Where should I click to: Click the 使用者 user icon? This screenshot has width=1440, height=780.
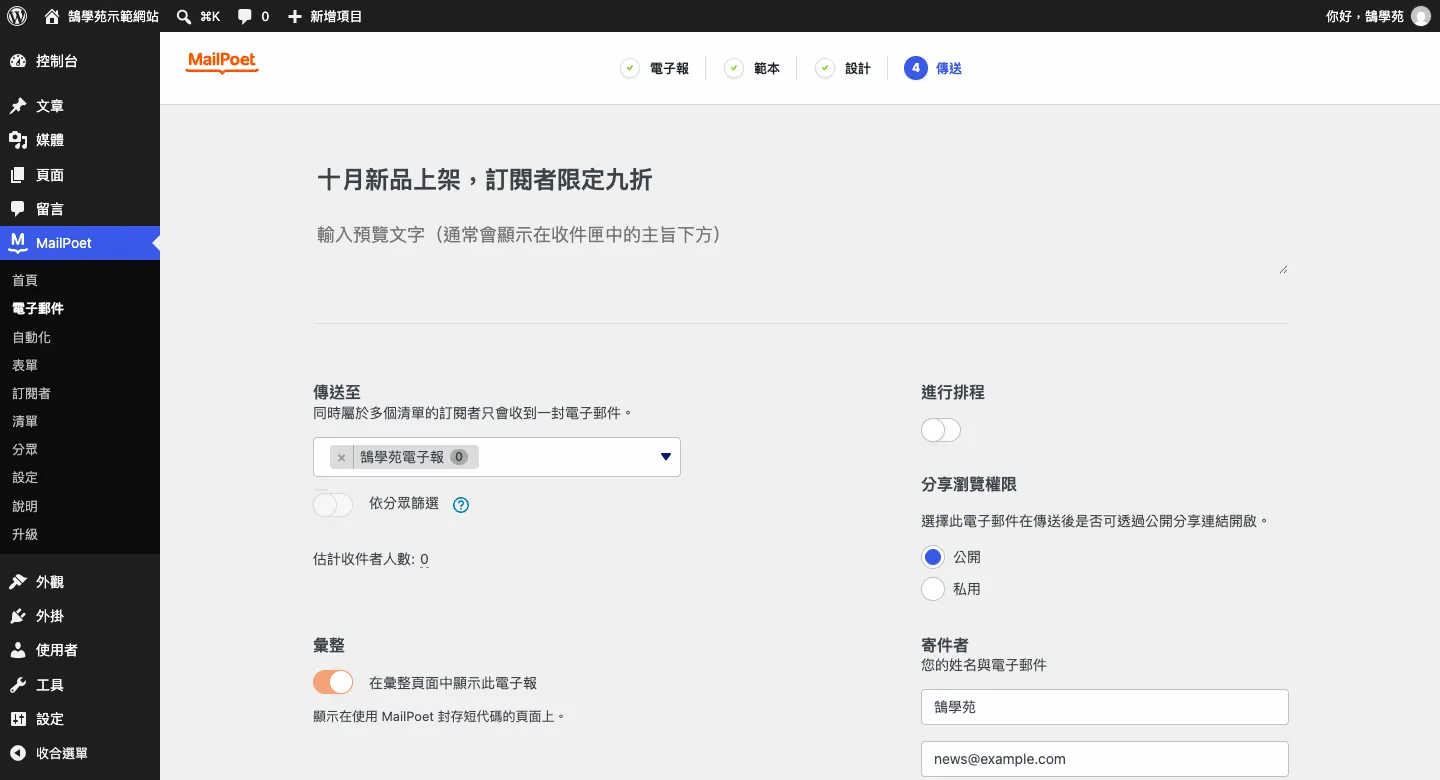tap(18, 650)
